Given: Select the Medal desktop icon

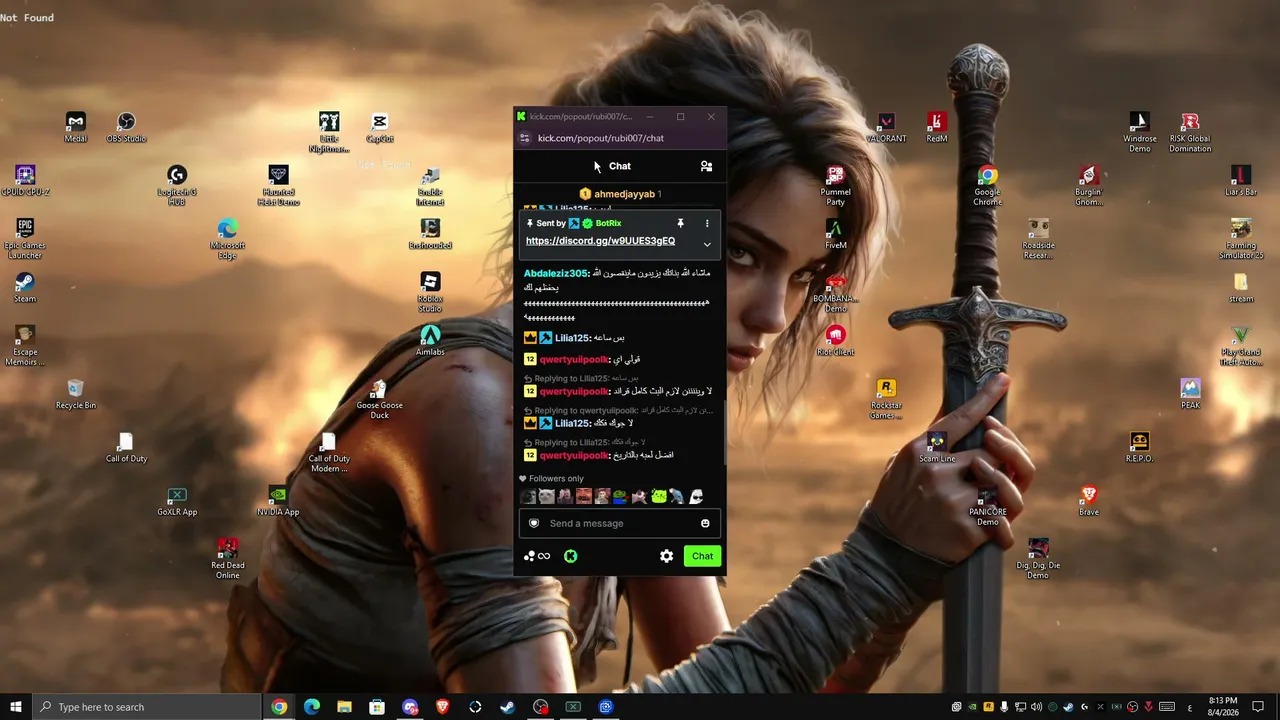Looking at the screenshot, I should (76, 128).
